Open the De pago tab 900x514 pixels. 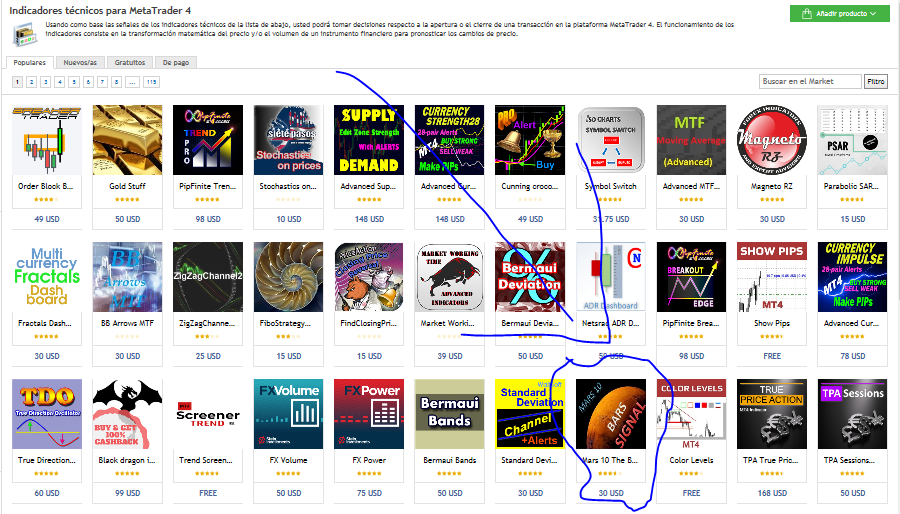click(x=176, y=63)
